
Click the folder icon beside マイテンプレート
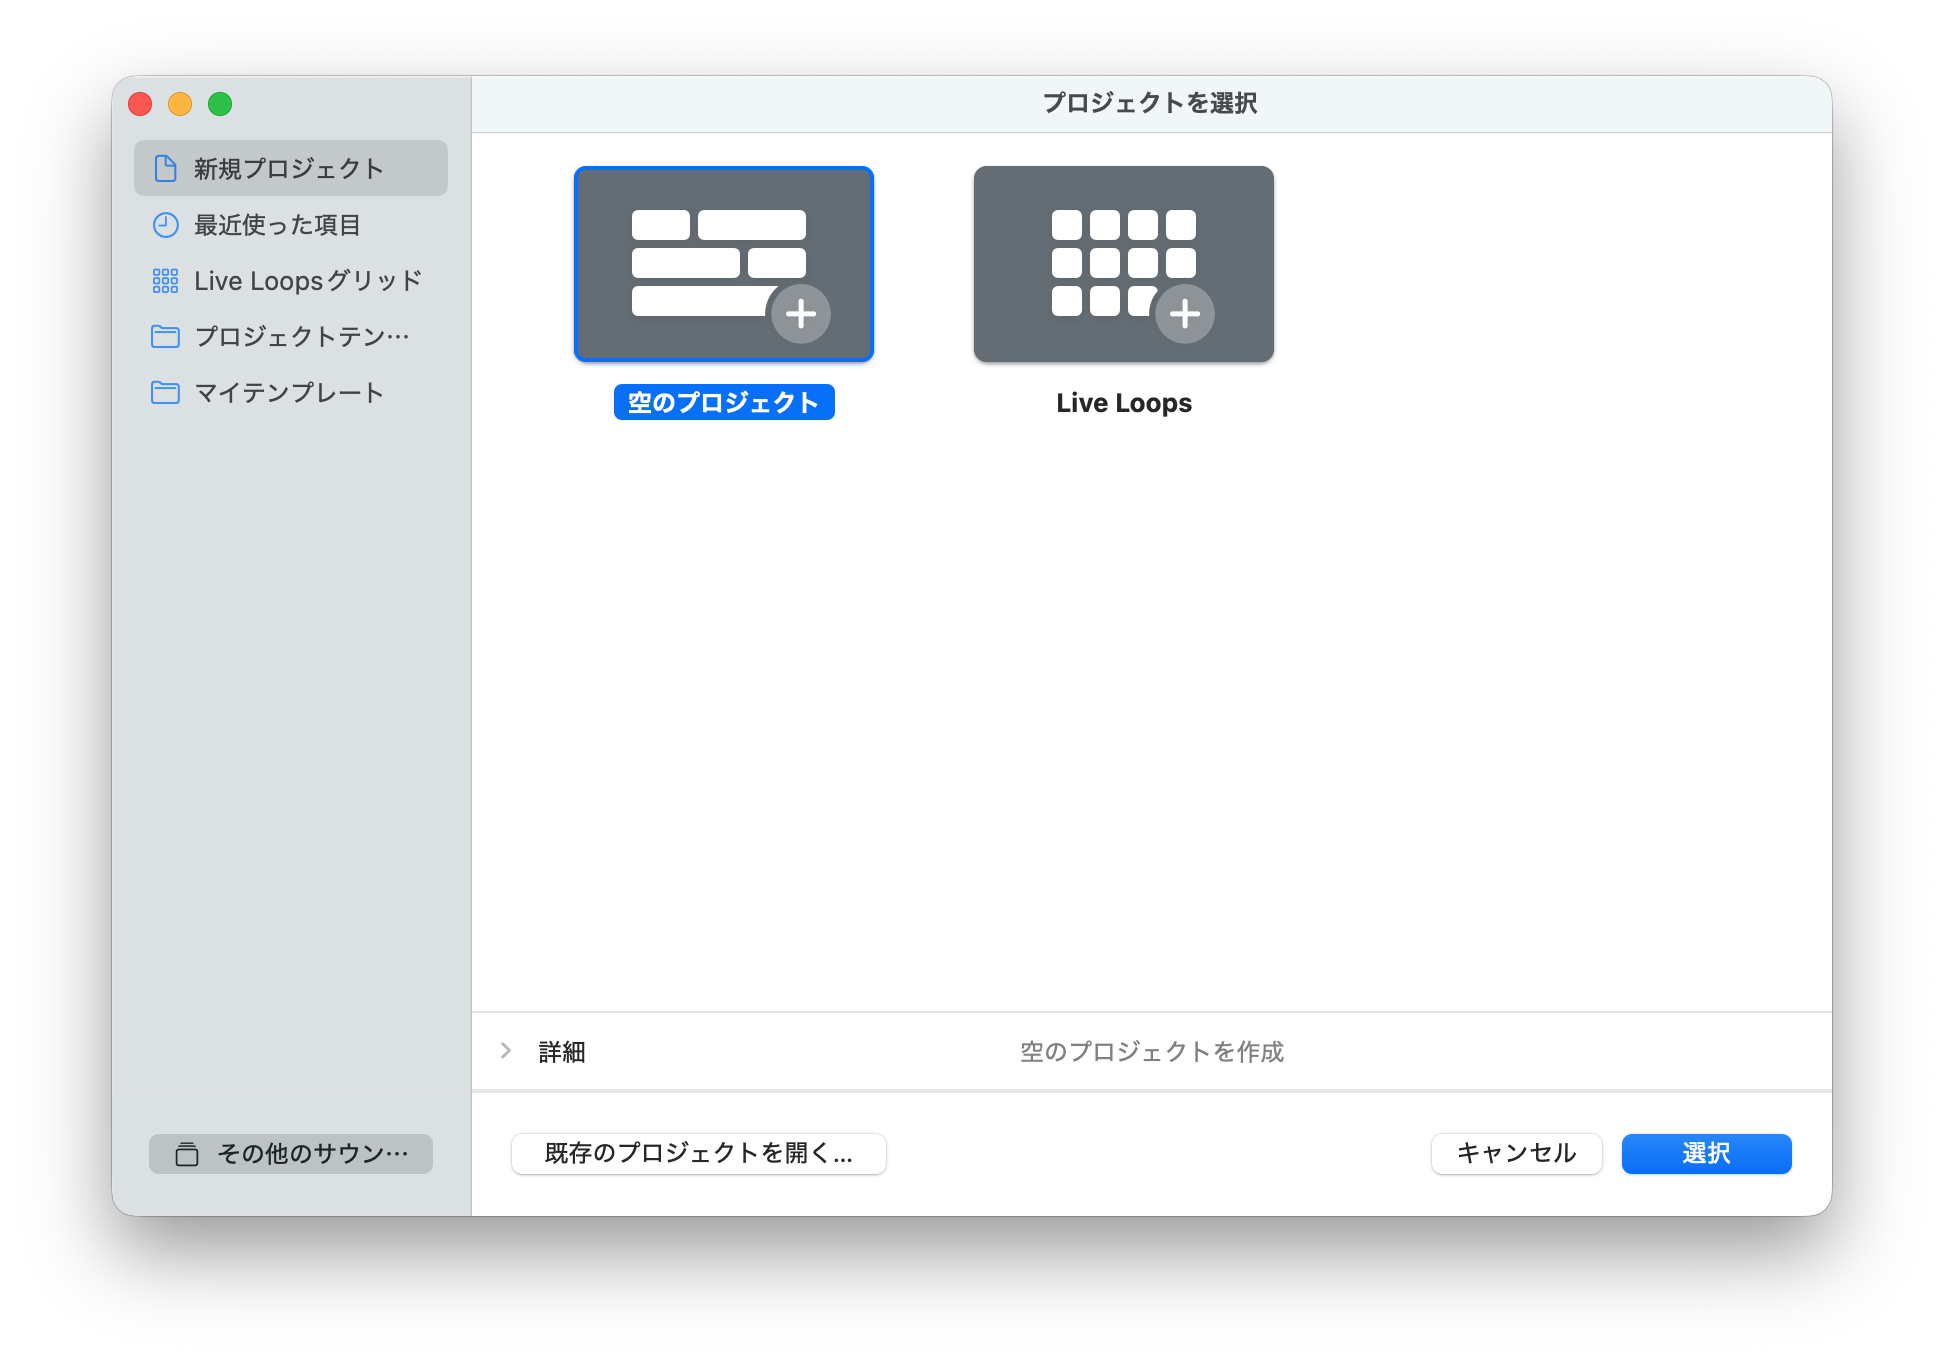[x=166, y=393]
